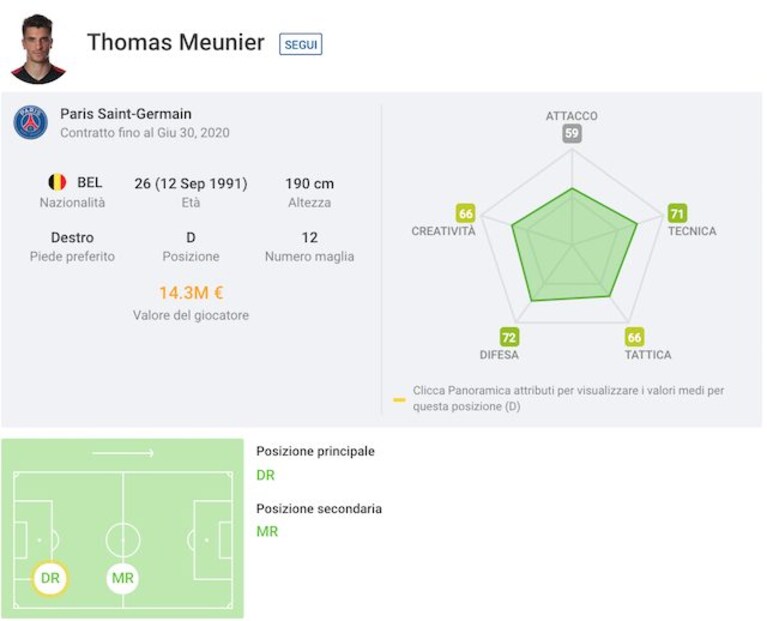Open the Paris Saint-Germain team link
Screen dimensions: 767x621
(126, 114)
